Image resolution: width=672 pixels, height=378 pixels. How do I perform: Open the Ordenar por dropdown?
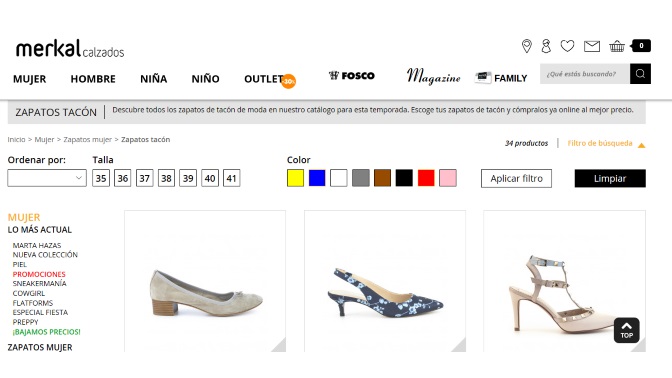pyautogui.click(x=47, y=178)
